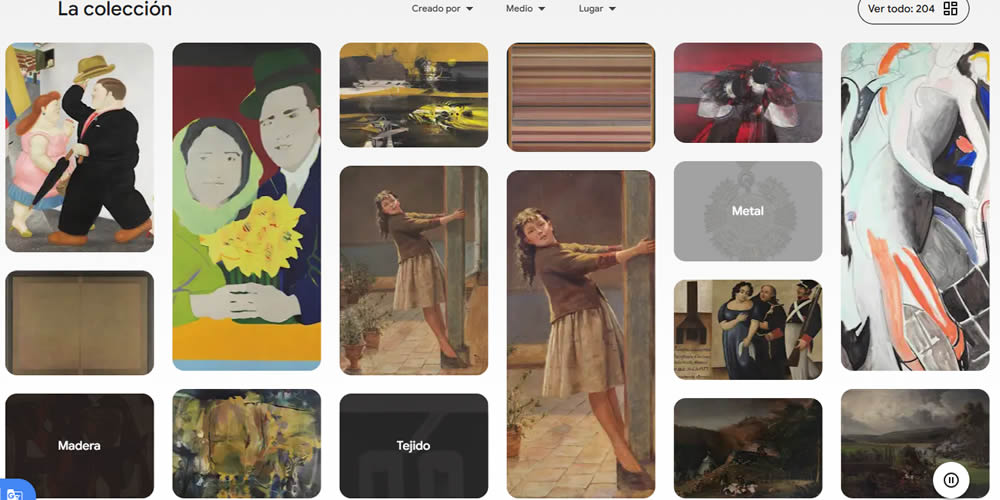Open the red abstract painting with feathers

(747, 92)
